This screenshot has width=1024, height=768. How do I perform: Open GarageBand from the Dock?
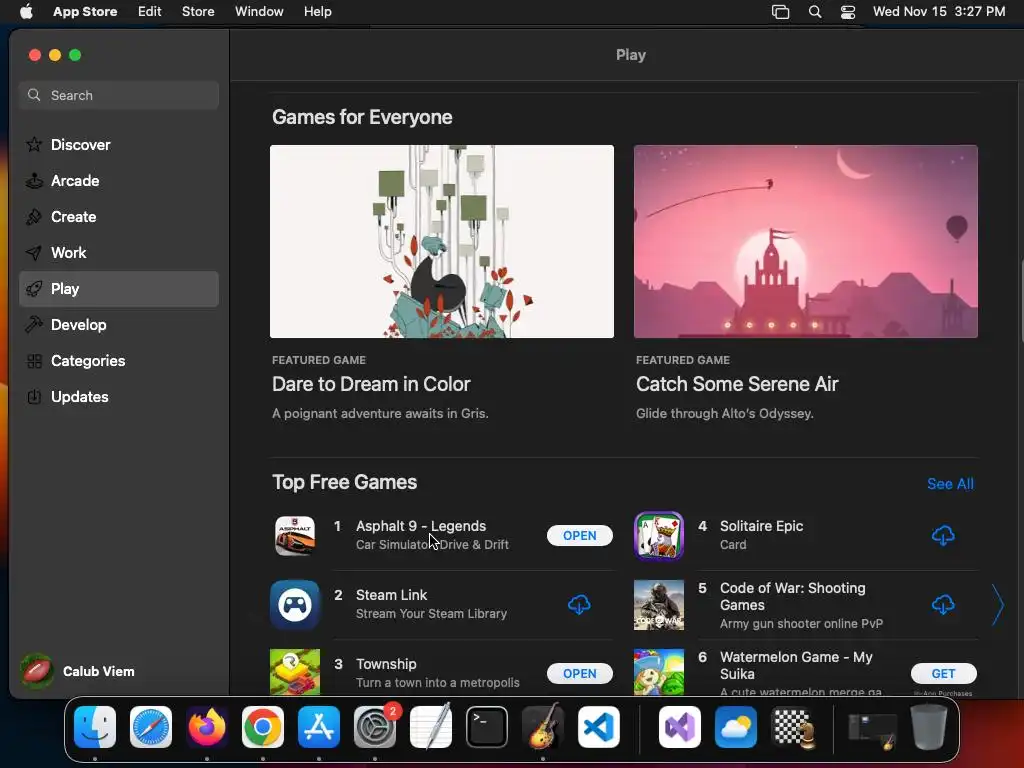543,727
